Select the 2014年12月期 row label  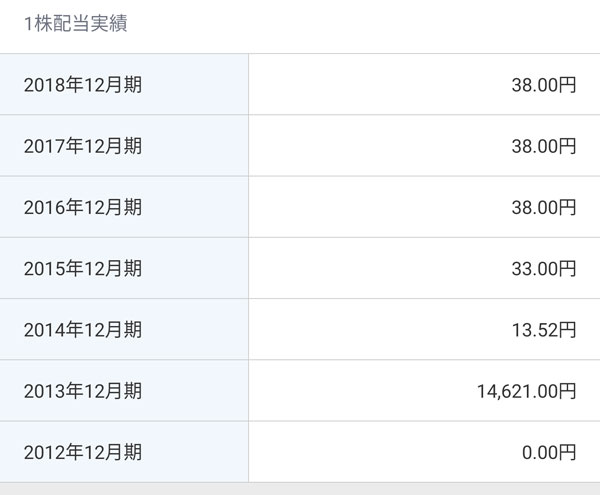[x=82, y=329]
